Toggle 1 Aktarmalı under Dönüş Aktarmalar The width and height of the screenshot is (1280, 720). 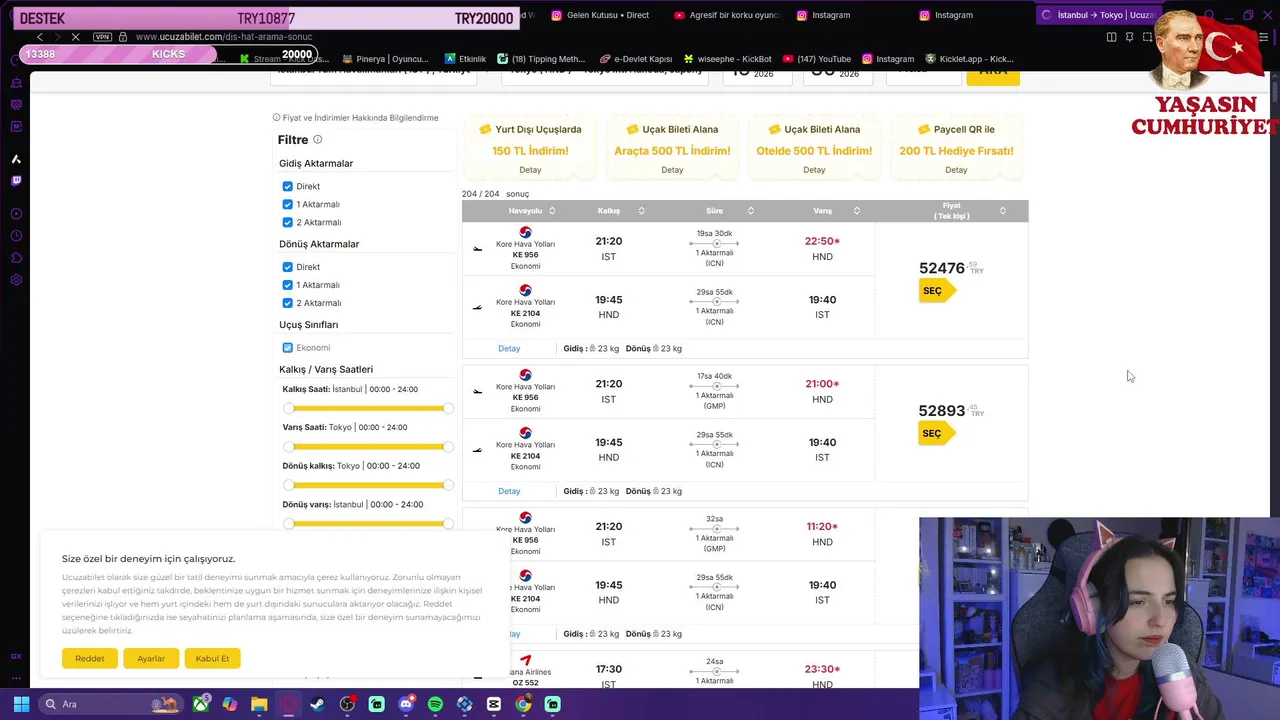click(x=288, y=285)
